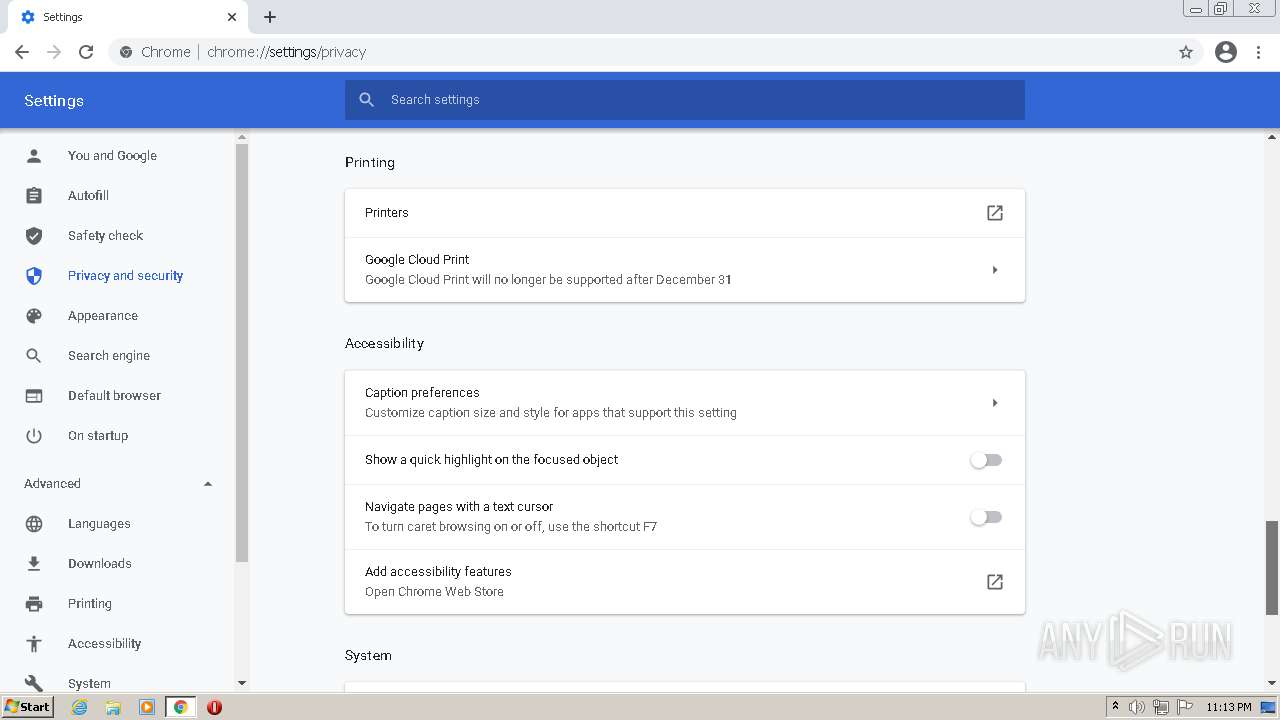Go back to previous page
Viewport: 1280px width, 720px height.
pyautogui.click(x=22, y=52)
